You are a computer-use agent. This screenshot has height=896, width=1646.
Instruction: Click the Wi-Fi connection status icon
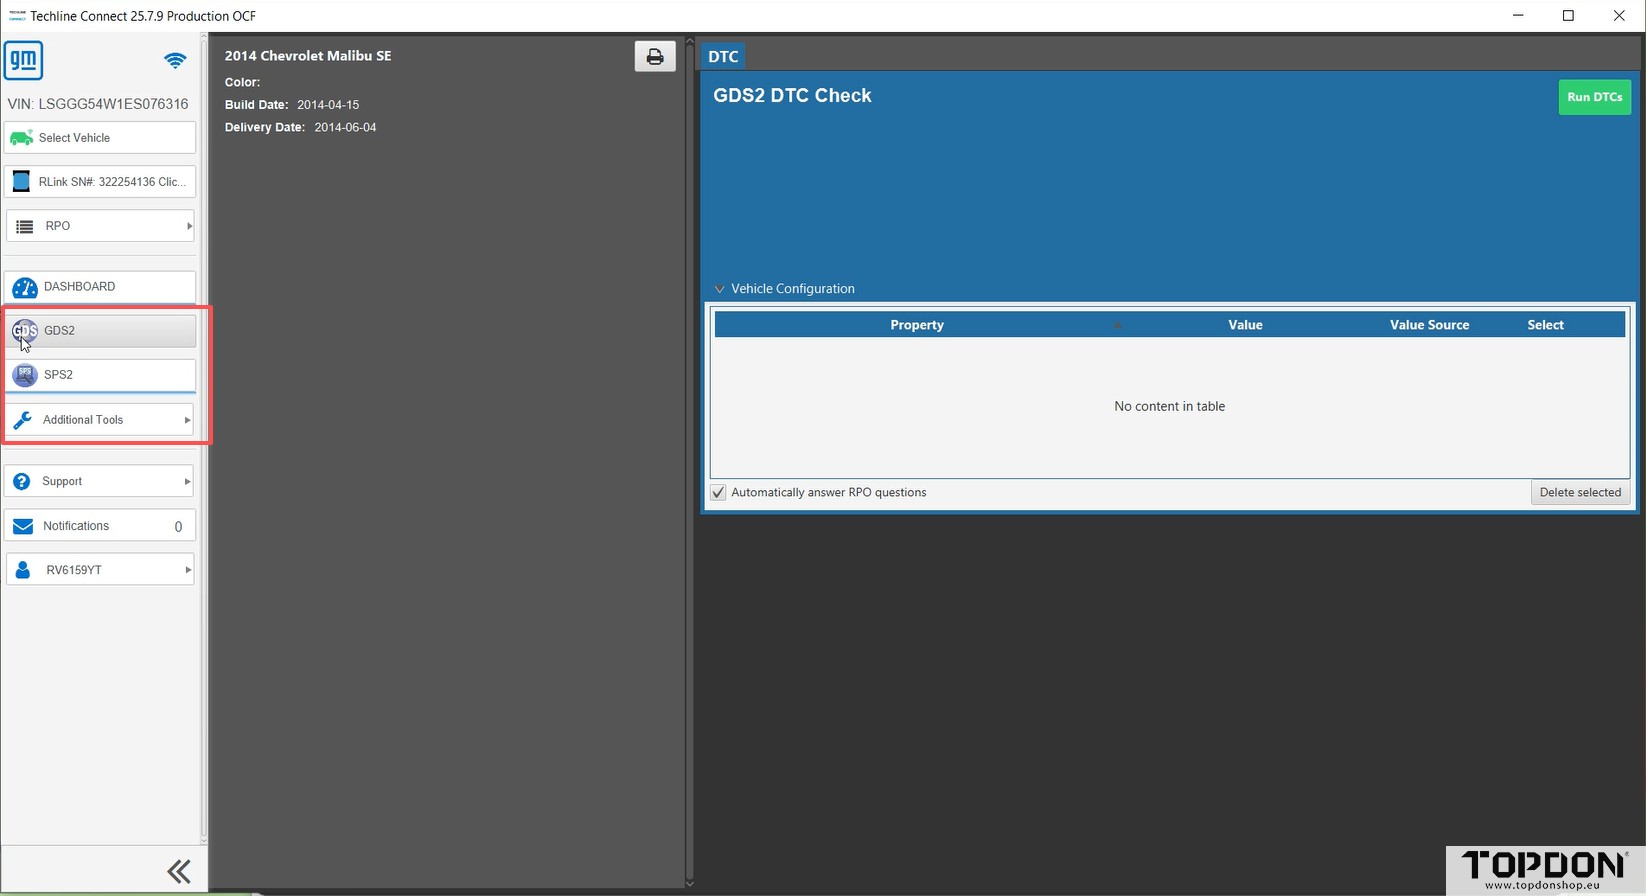coord(175,61)
